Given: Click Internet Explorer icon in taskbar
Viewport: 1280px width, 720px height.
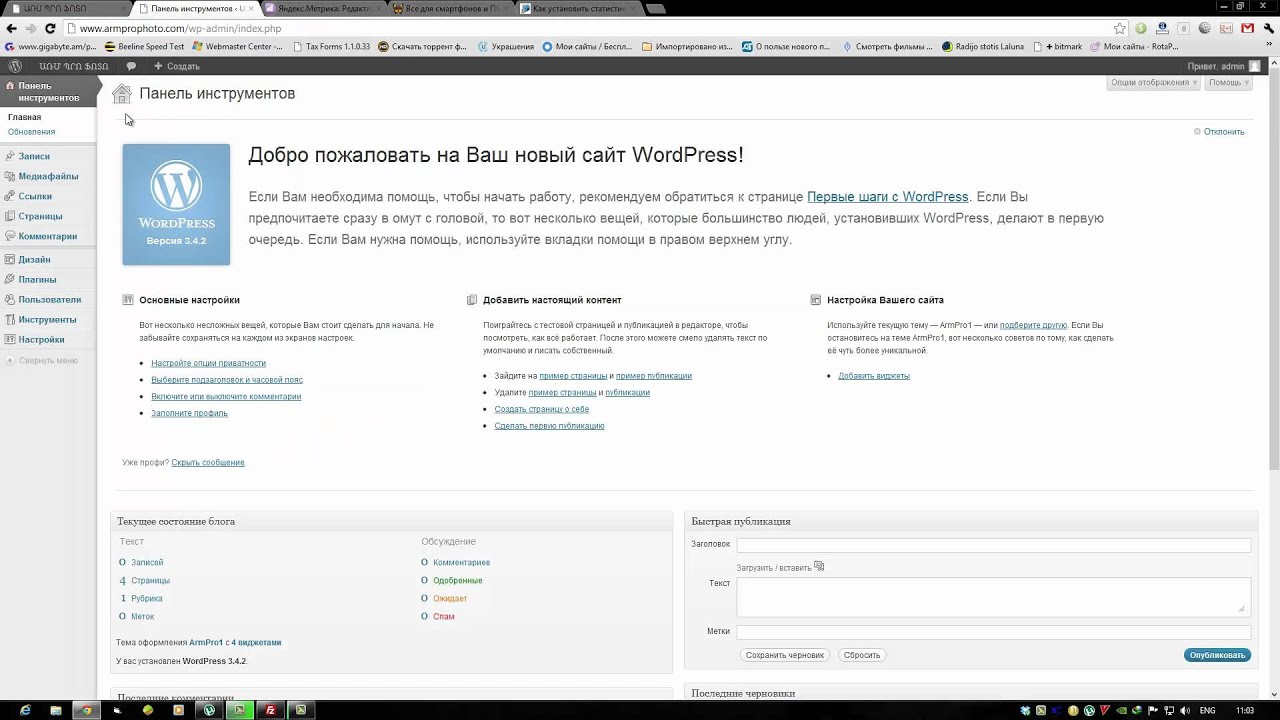Looking at the screenshot, I should pyautogui.click(x=25, y=710).
